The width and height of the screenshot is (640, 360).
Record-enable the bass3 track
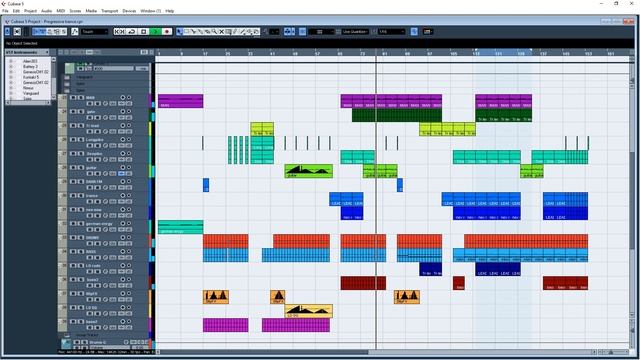[x=122, y=280]
